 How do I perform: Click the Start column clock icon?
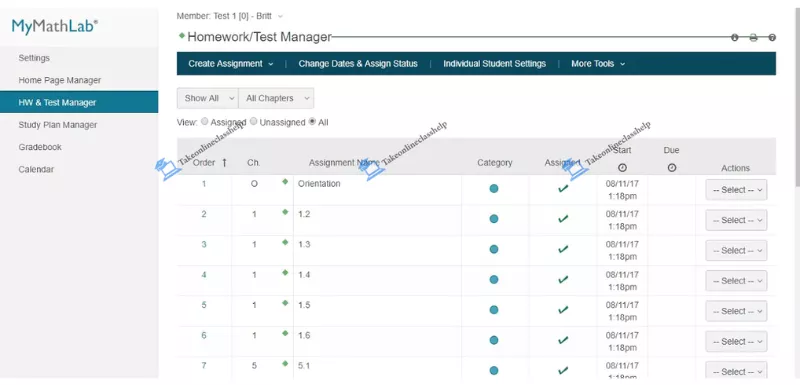[x=622, y=167]
